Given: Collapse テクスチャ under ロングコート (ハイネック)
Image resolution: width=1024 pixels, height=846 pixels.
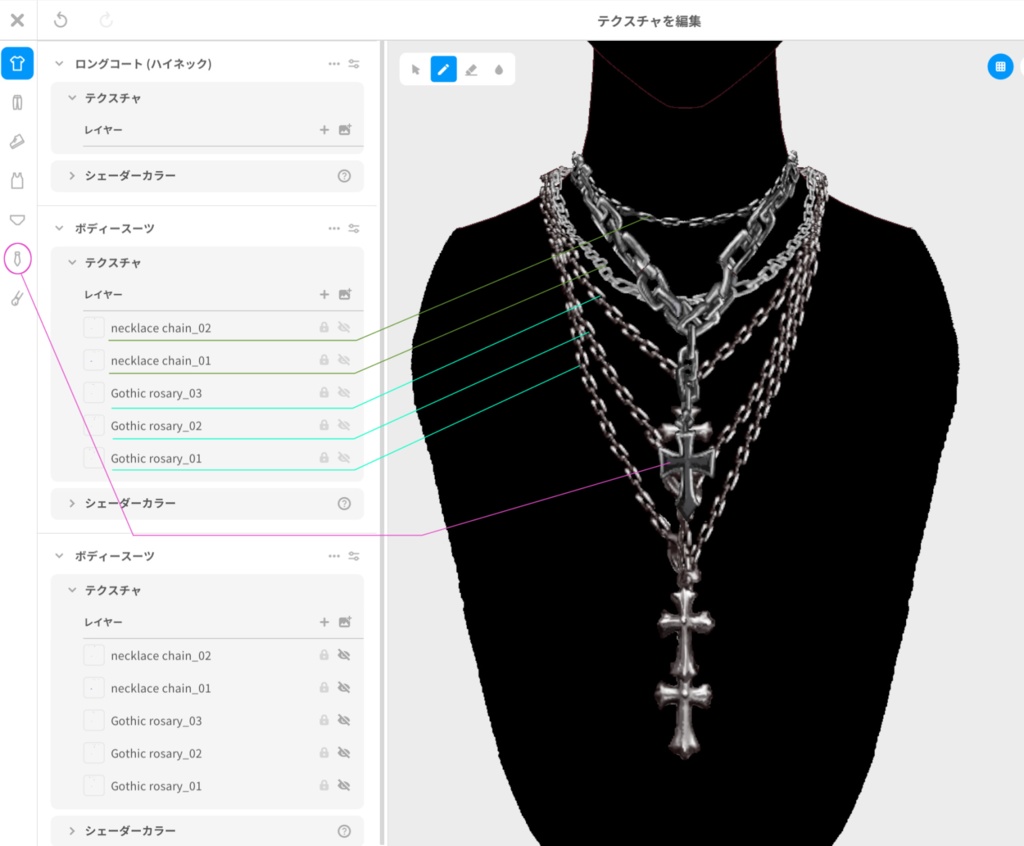Looking at the screenshot, I should (72, 97).
